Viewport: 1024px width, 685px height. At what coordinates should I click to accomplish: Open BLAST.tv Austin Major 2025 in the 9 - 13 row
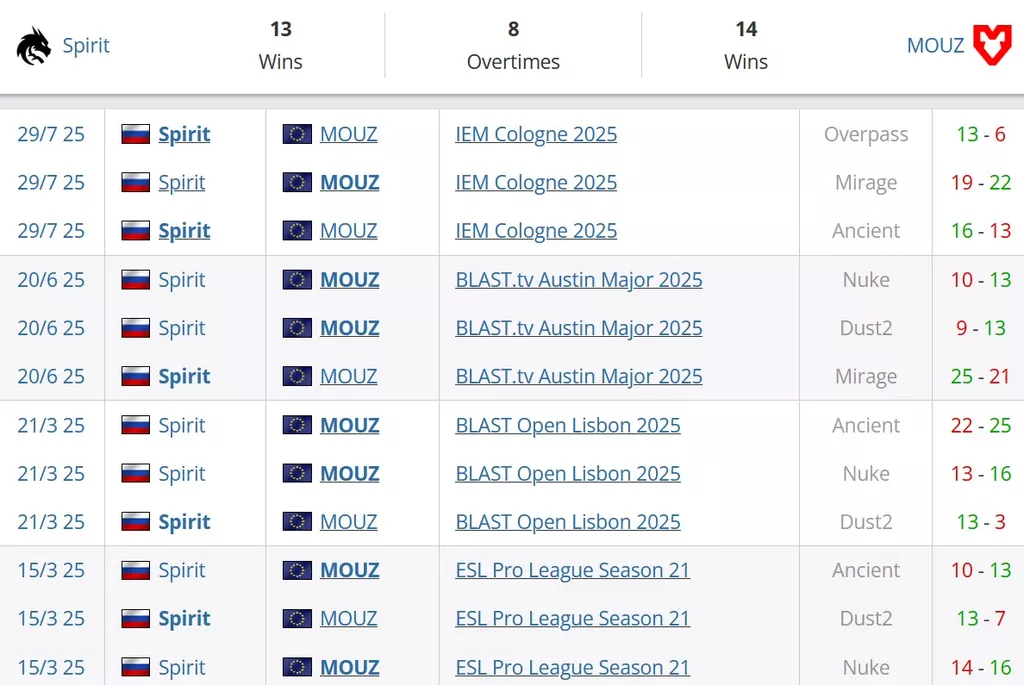click(579, 328)
